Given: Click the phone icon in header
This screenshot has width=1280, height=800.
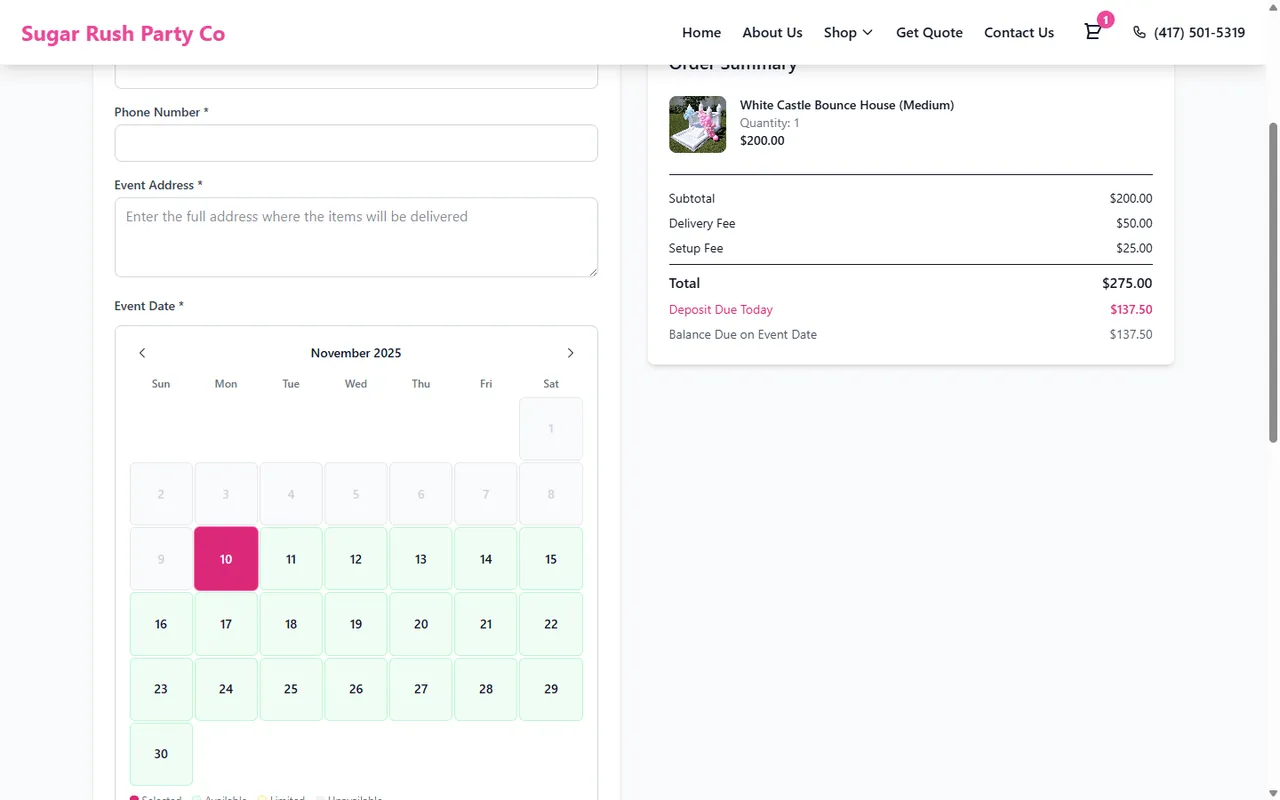Looking at the screenshot, I should pos(1139,32).
